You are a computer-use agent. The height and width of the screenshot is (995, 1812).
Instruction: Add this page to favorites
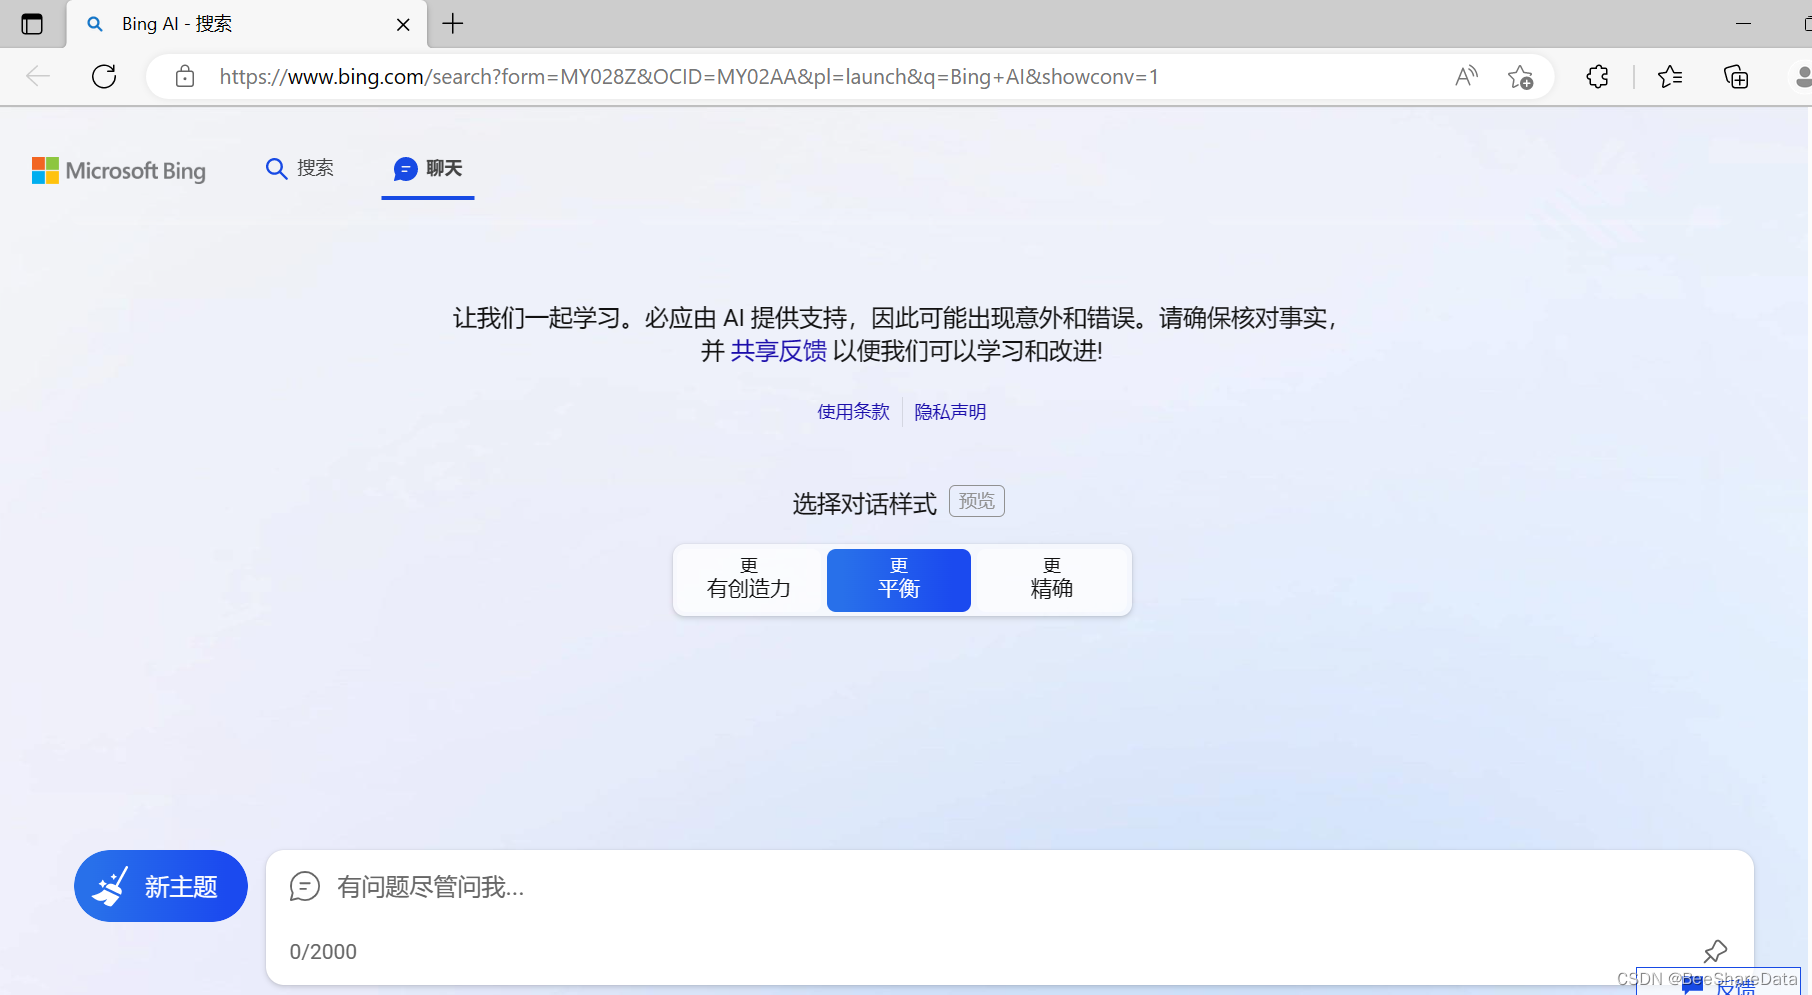(1520, 77)
